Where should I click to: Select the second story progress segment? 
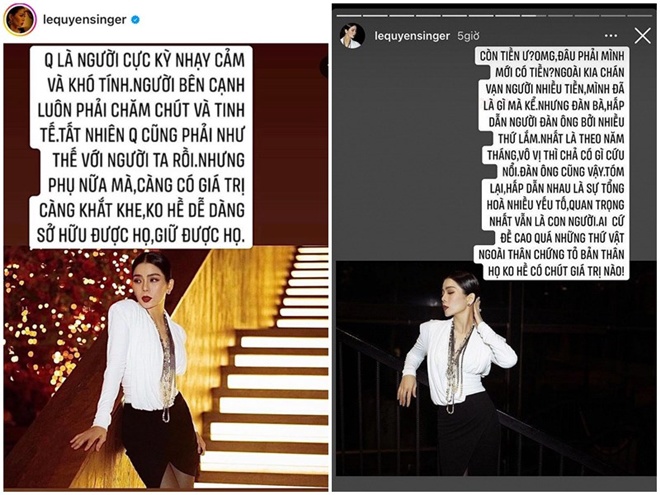click(x=375, y=16)
